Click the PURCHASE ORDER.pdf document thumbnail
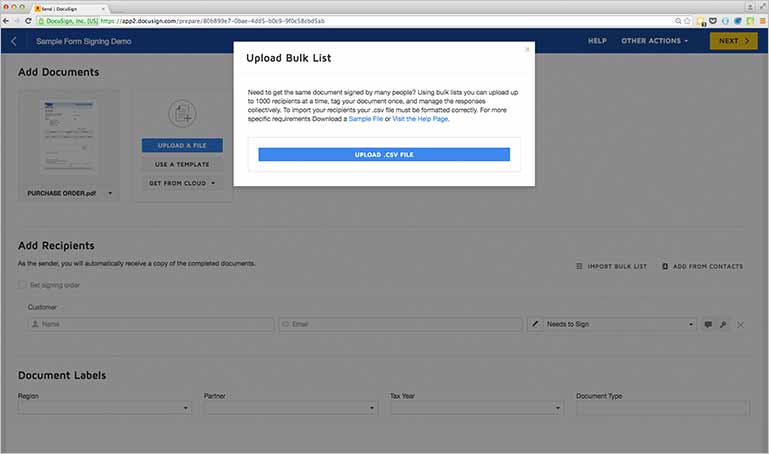Viewport: 769px width, 454px height. click(x=68, y=140)
